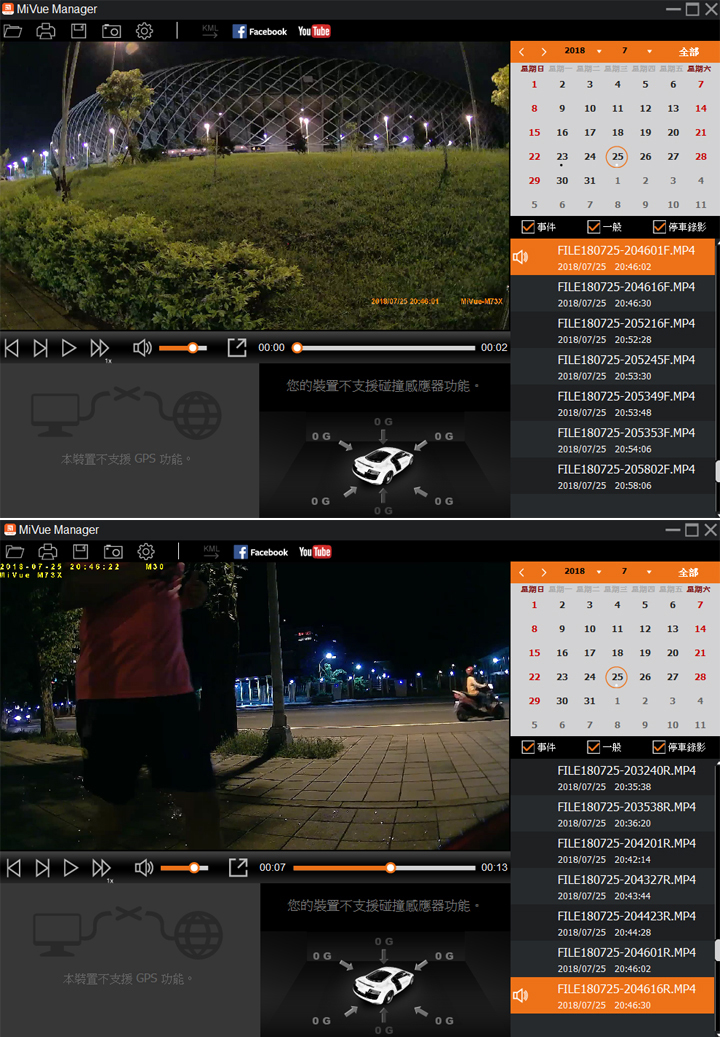Go to next month in top calendar

click(543, 52)
